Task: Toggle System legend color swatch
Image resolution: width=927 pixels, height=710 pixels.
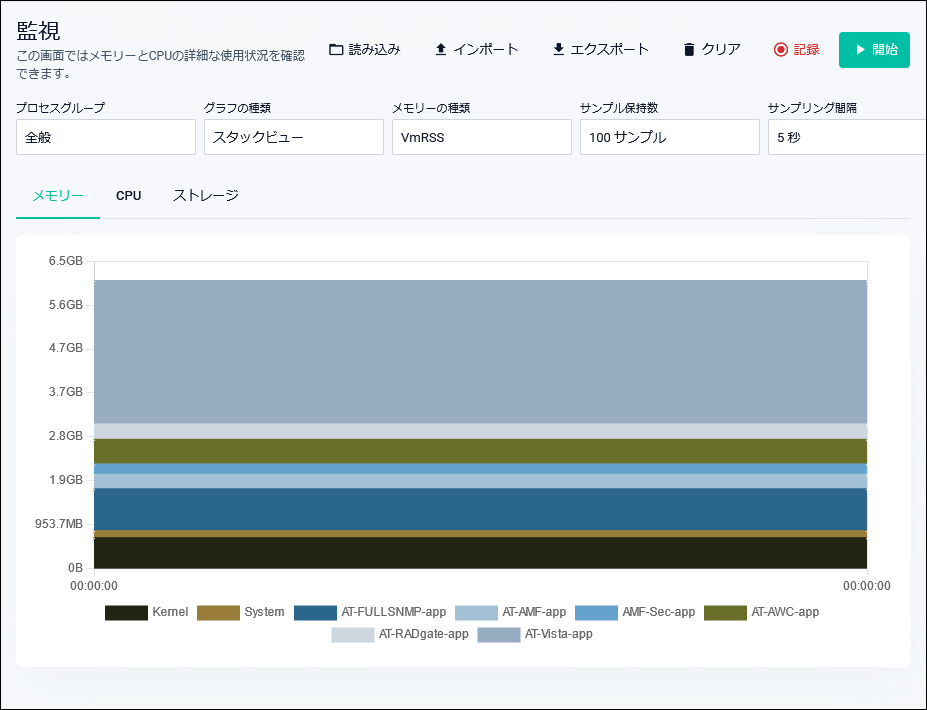Action: (x=218, y=612)
